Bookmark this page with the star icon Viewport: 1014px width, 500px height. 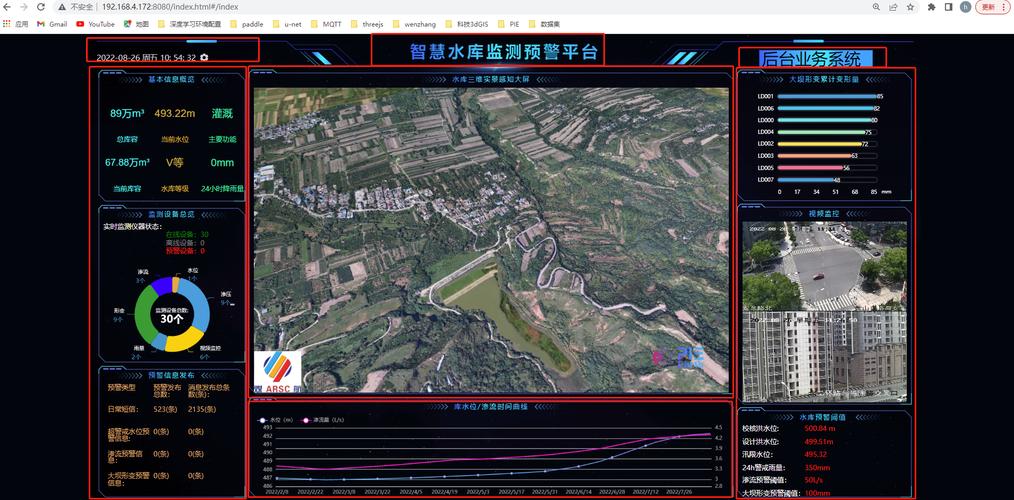(x=910, y=6)
